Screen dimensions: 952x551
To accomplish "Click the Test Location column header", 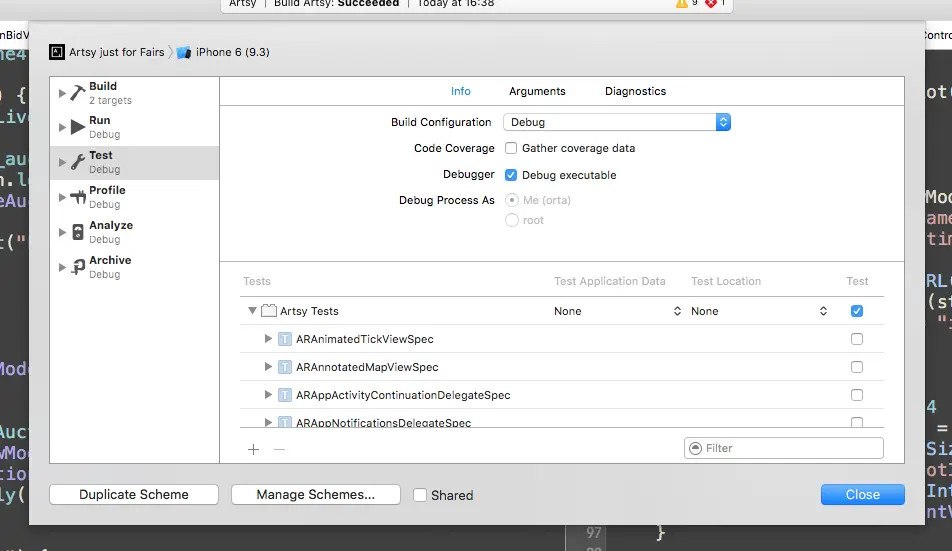I will tap(726, 281).
